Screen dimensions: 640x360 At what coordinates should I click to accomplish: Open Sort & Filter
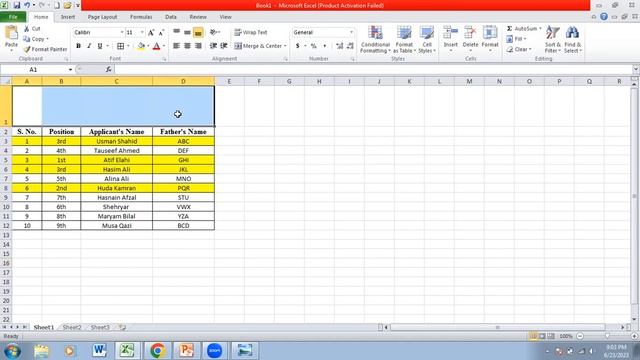tap(553, 39)
